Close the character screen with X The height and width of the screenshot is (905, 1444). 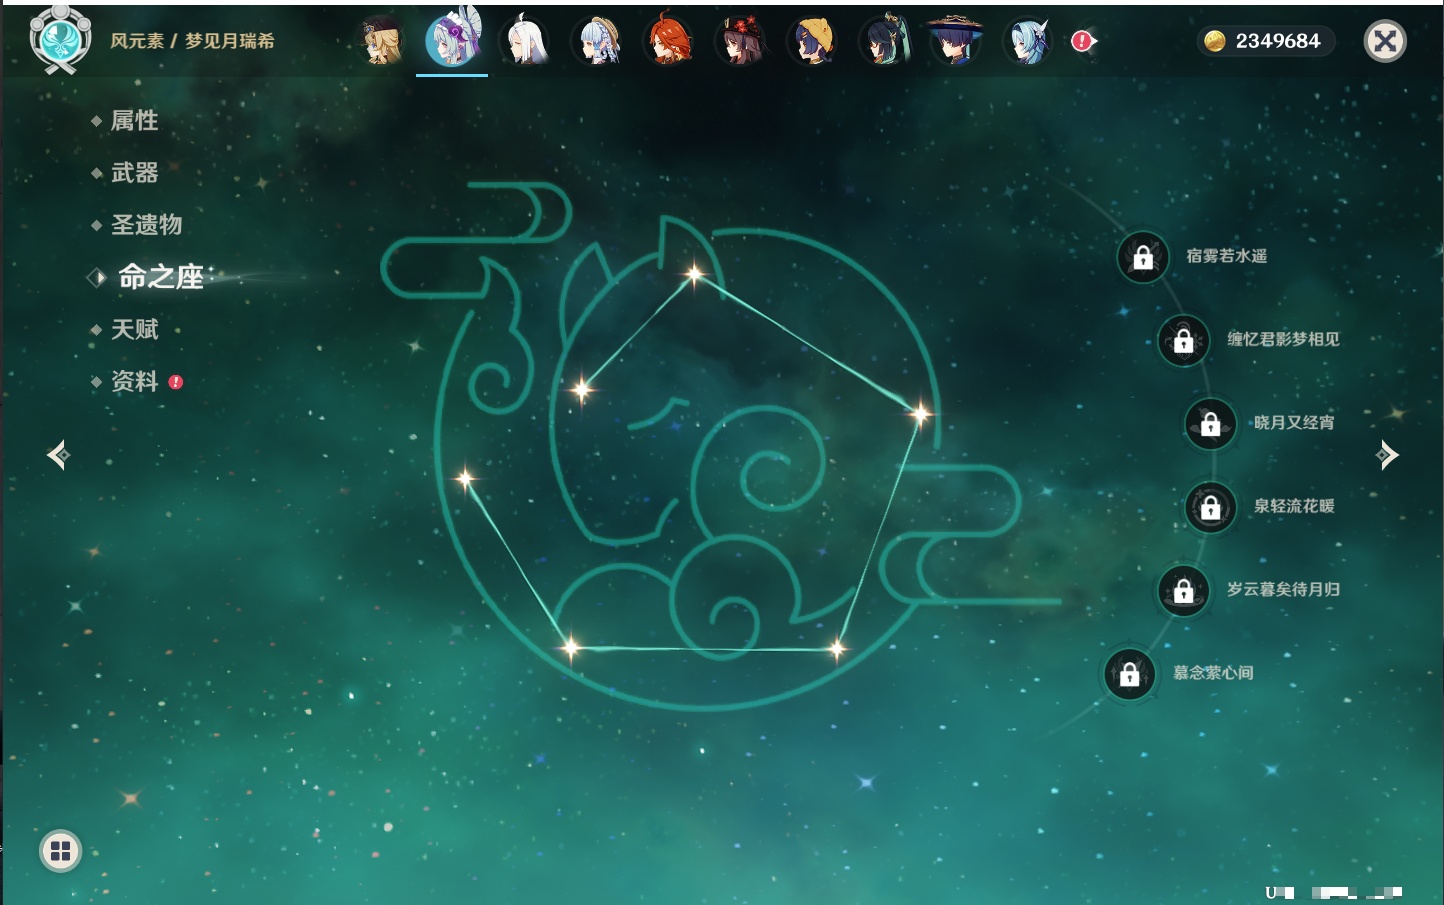pos(1385,41)
